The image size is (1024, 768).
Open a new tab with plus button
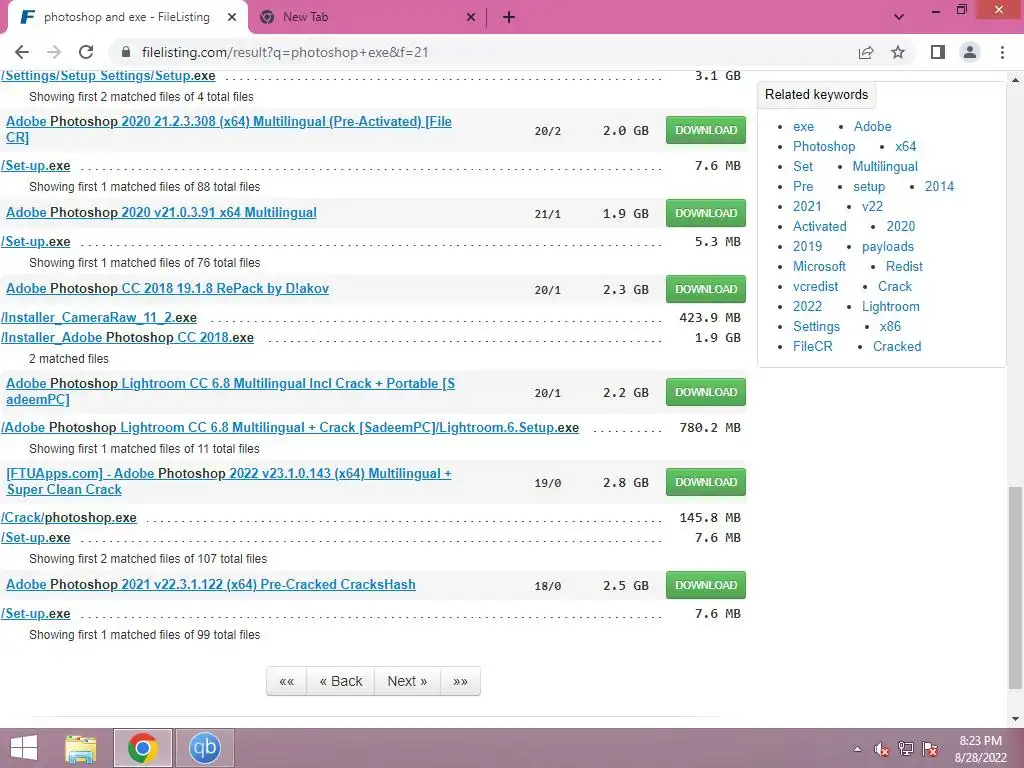coord(509,18)
